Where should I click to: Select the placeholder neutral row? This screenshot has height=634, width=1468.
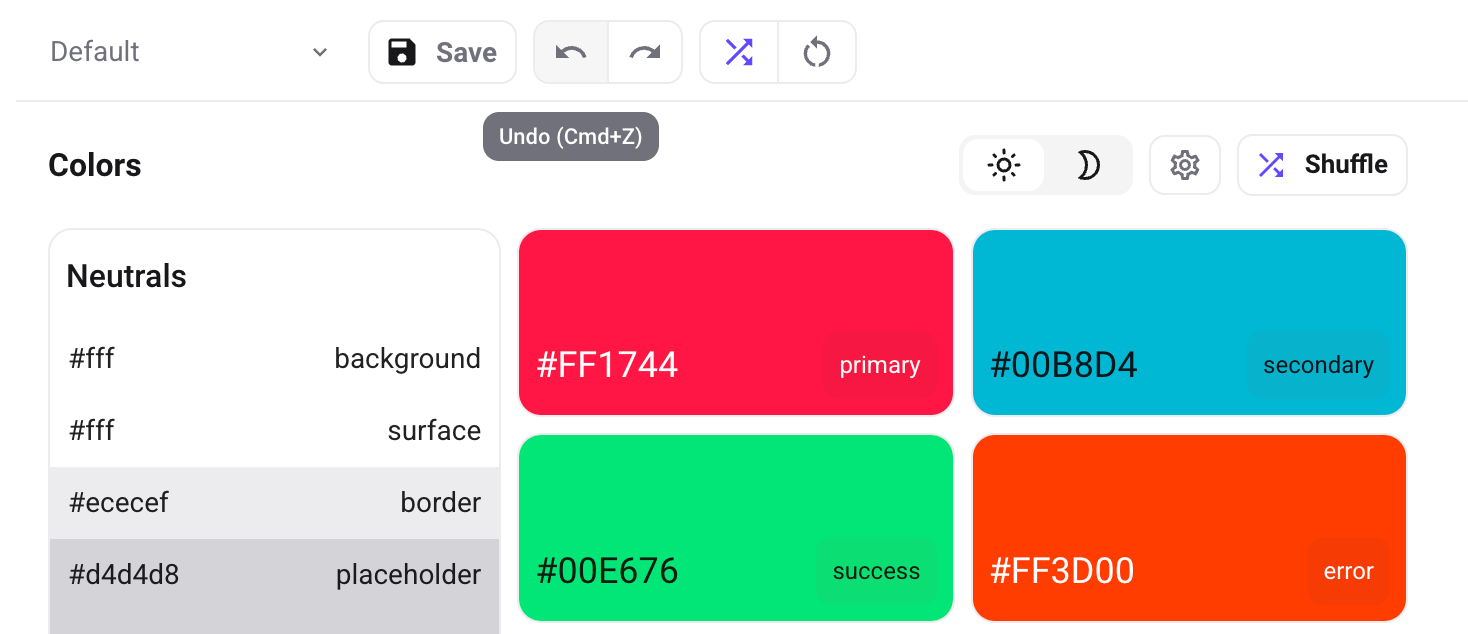point(275,575)
